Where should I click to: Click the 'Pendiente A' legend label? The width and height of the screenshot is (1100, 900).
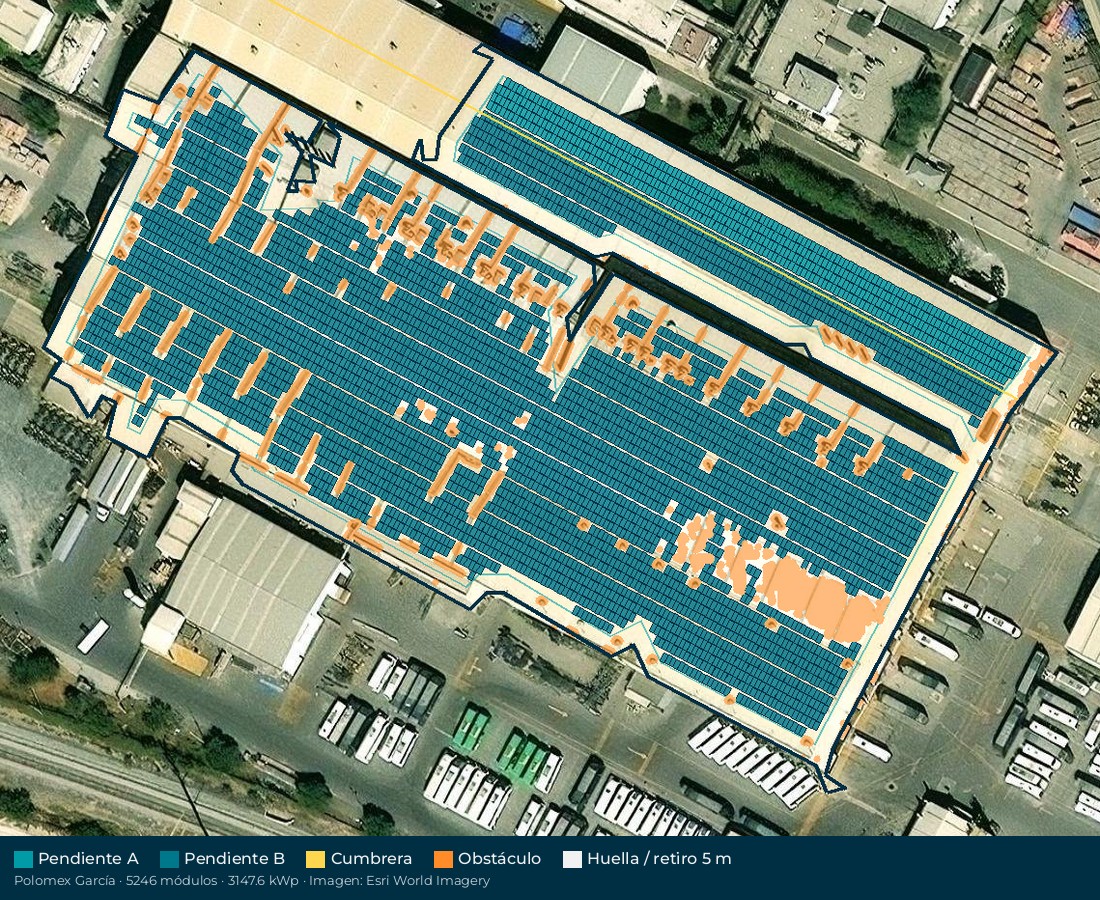[88, 859]
